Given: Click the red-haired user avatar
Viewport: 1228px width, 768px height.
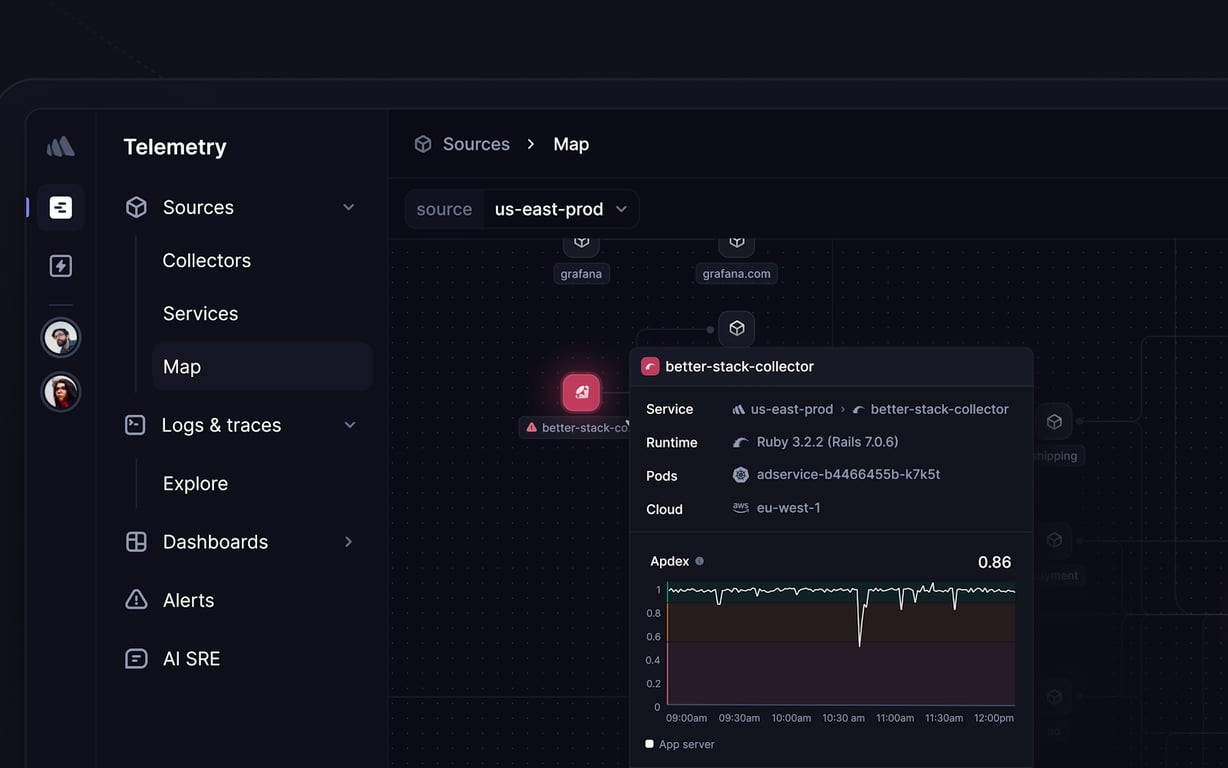Looking at the screenshot, I should (x=61, y=391).
